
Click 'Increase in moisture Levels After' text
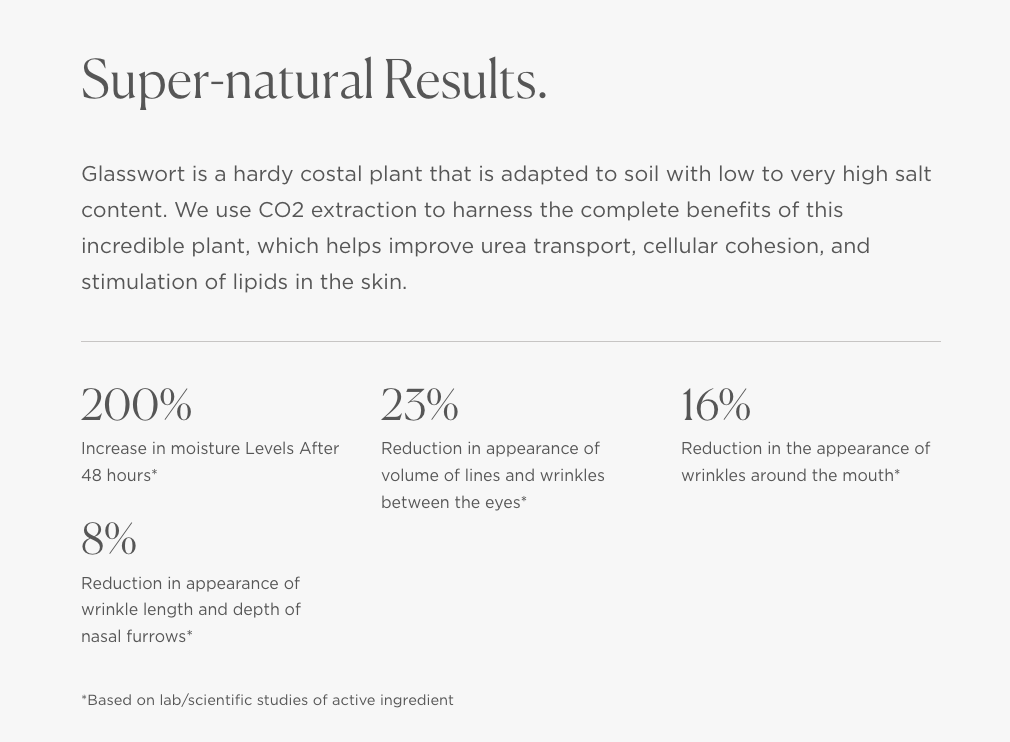210,448
